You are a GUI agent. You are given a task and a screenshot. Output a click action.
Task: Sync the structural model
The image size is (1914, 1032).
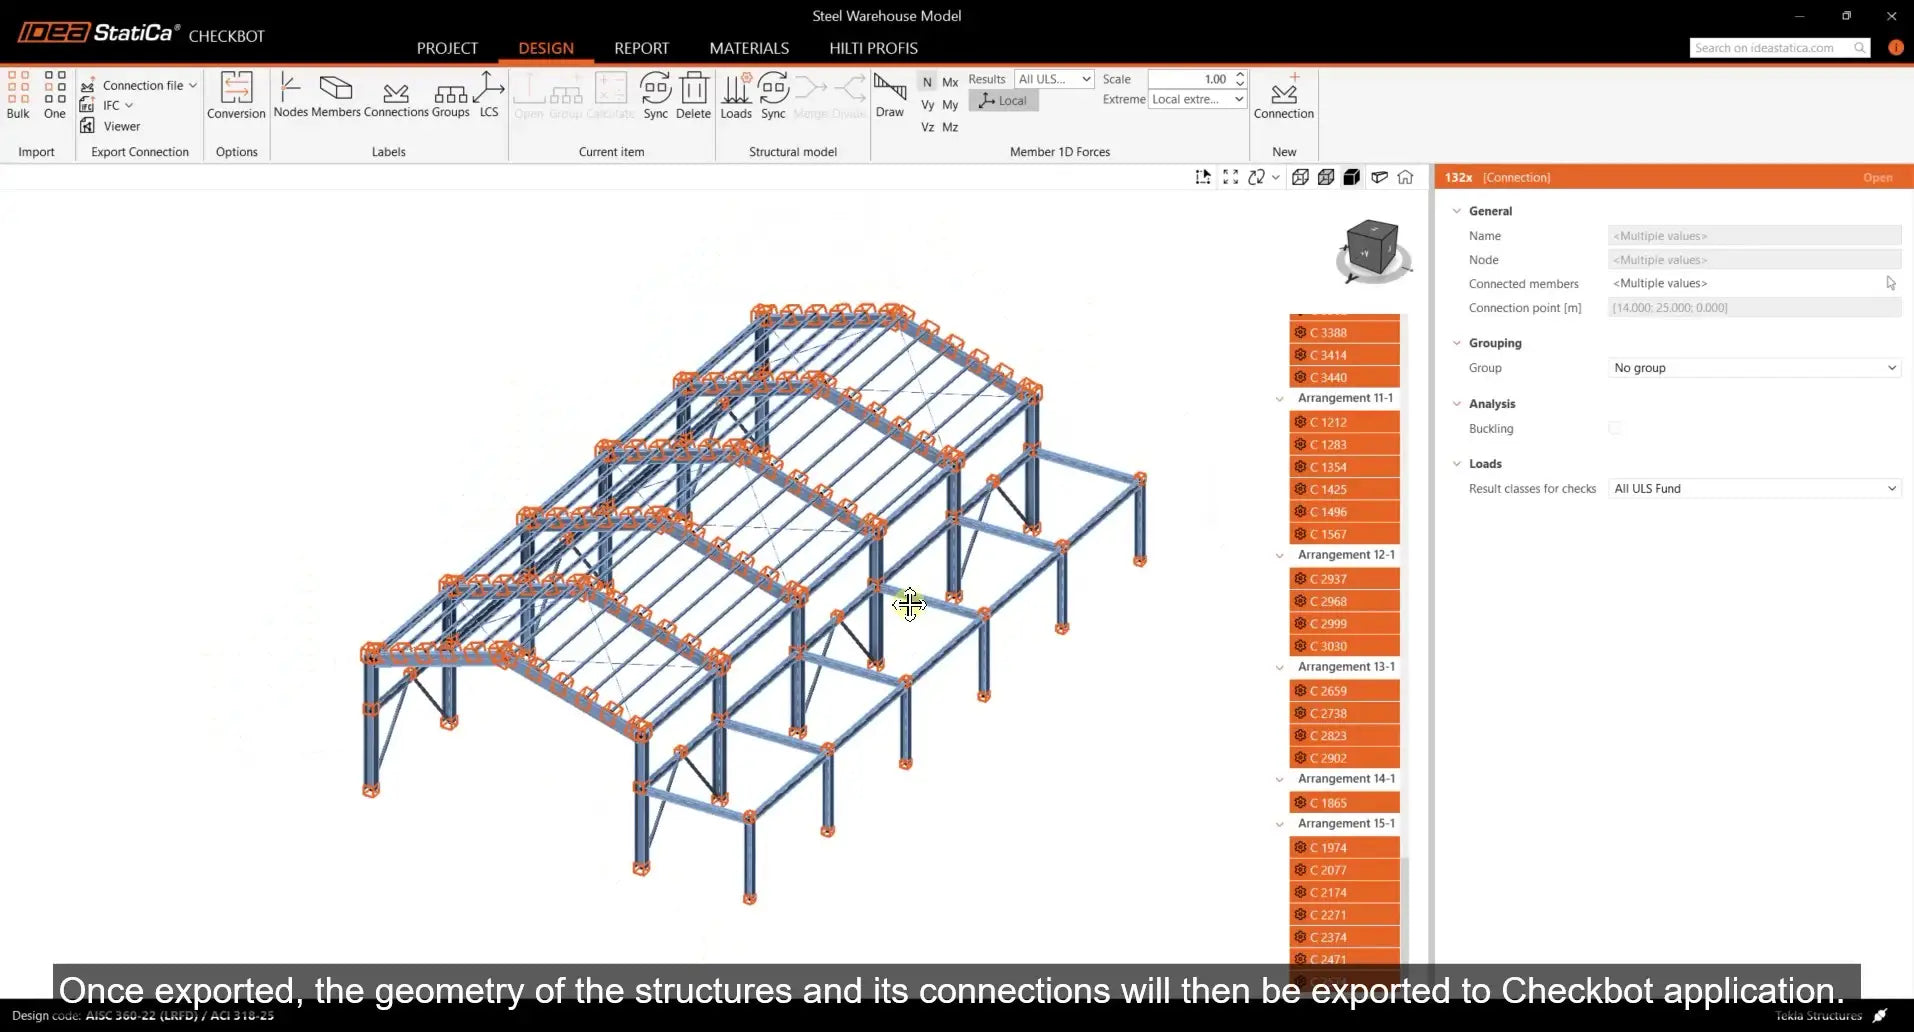point(773,96)
